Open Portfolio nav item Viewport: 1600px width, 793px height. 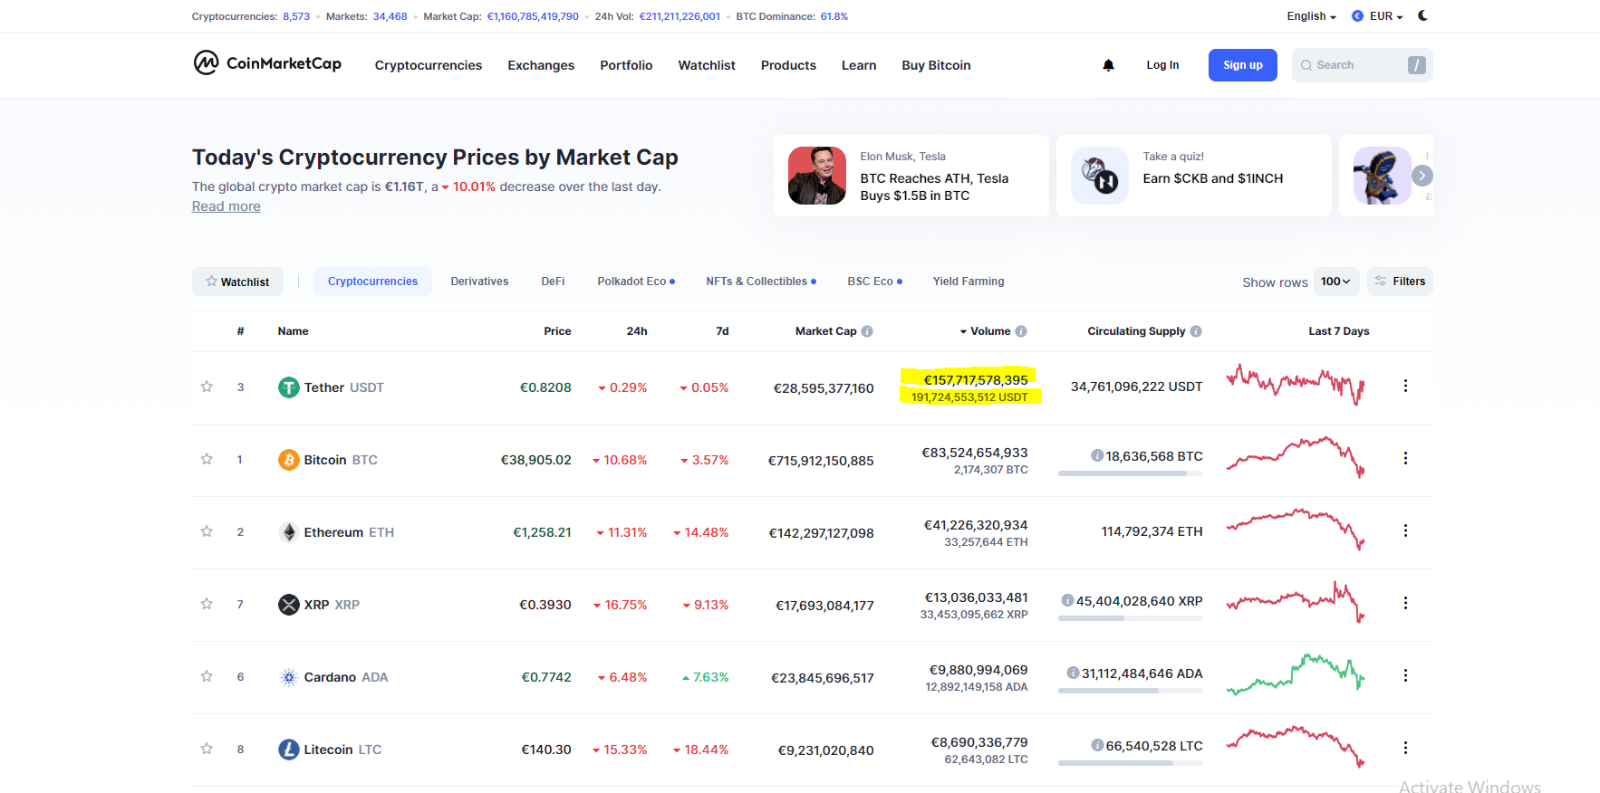(626, 65)
